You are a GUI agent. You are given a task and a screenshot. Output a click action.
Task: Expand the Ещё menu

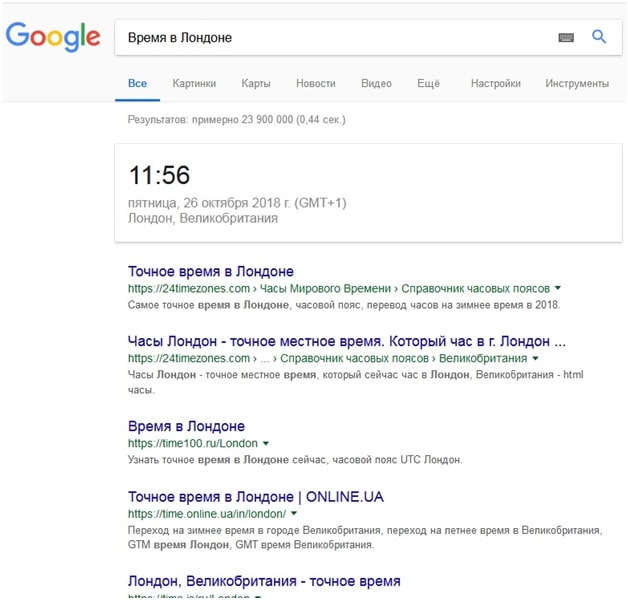tap(428, 84)
